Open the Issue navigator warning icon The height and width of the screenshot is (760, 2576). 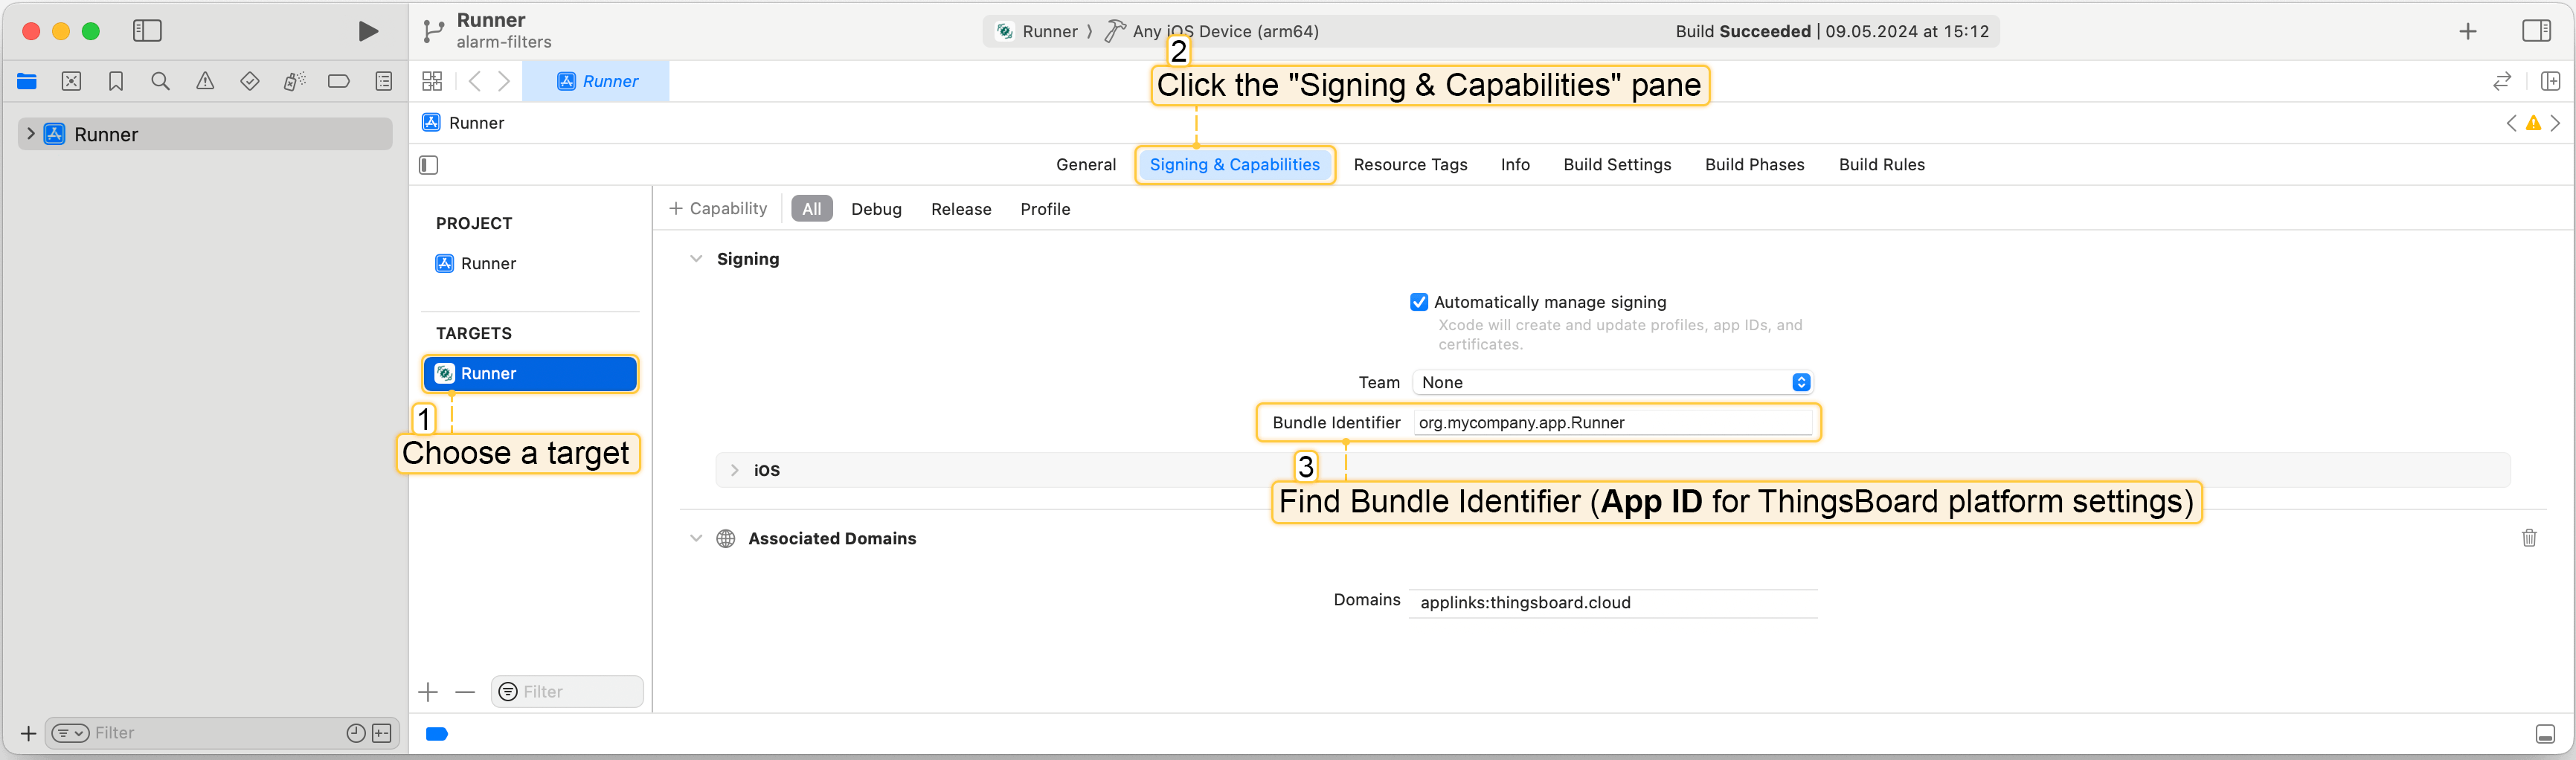205,82
